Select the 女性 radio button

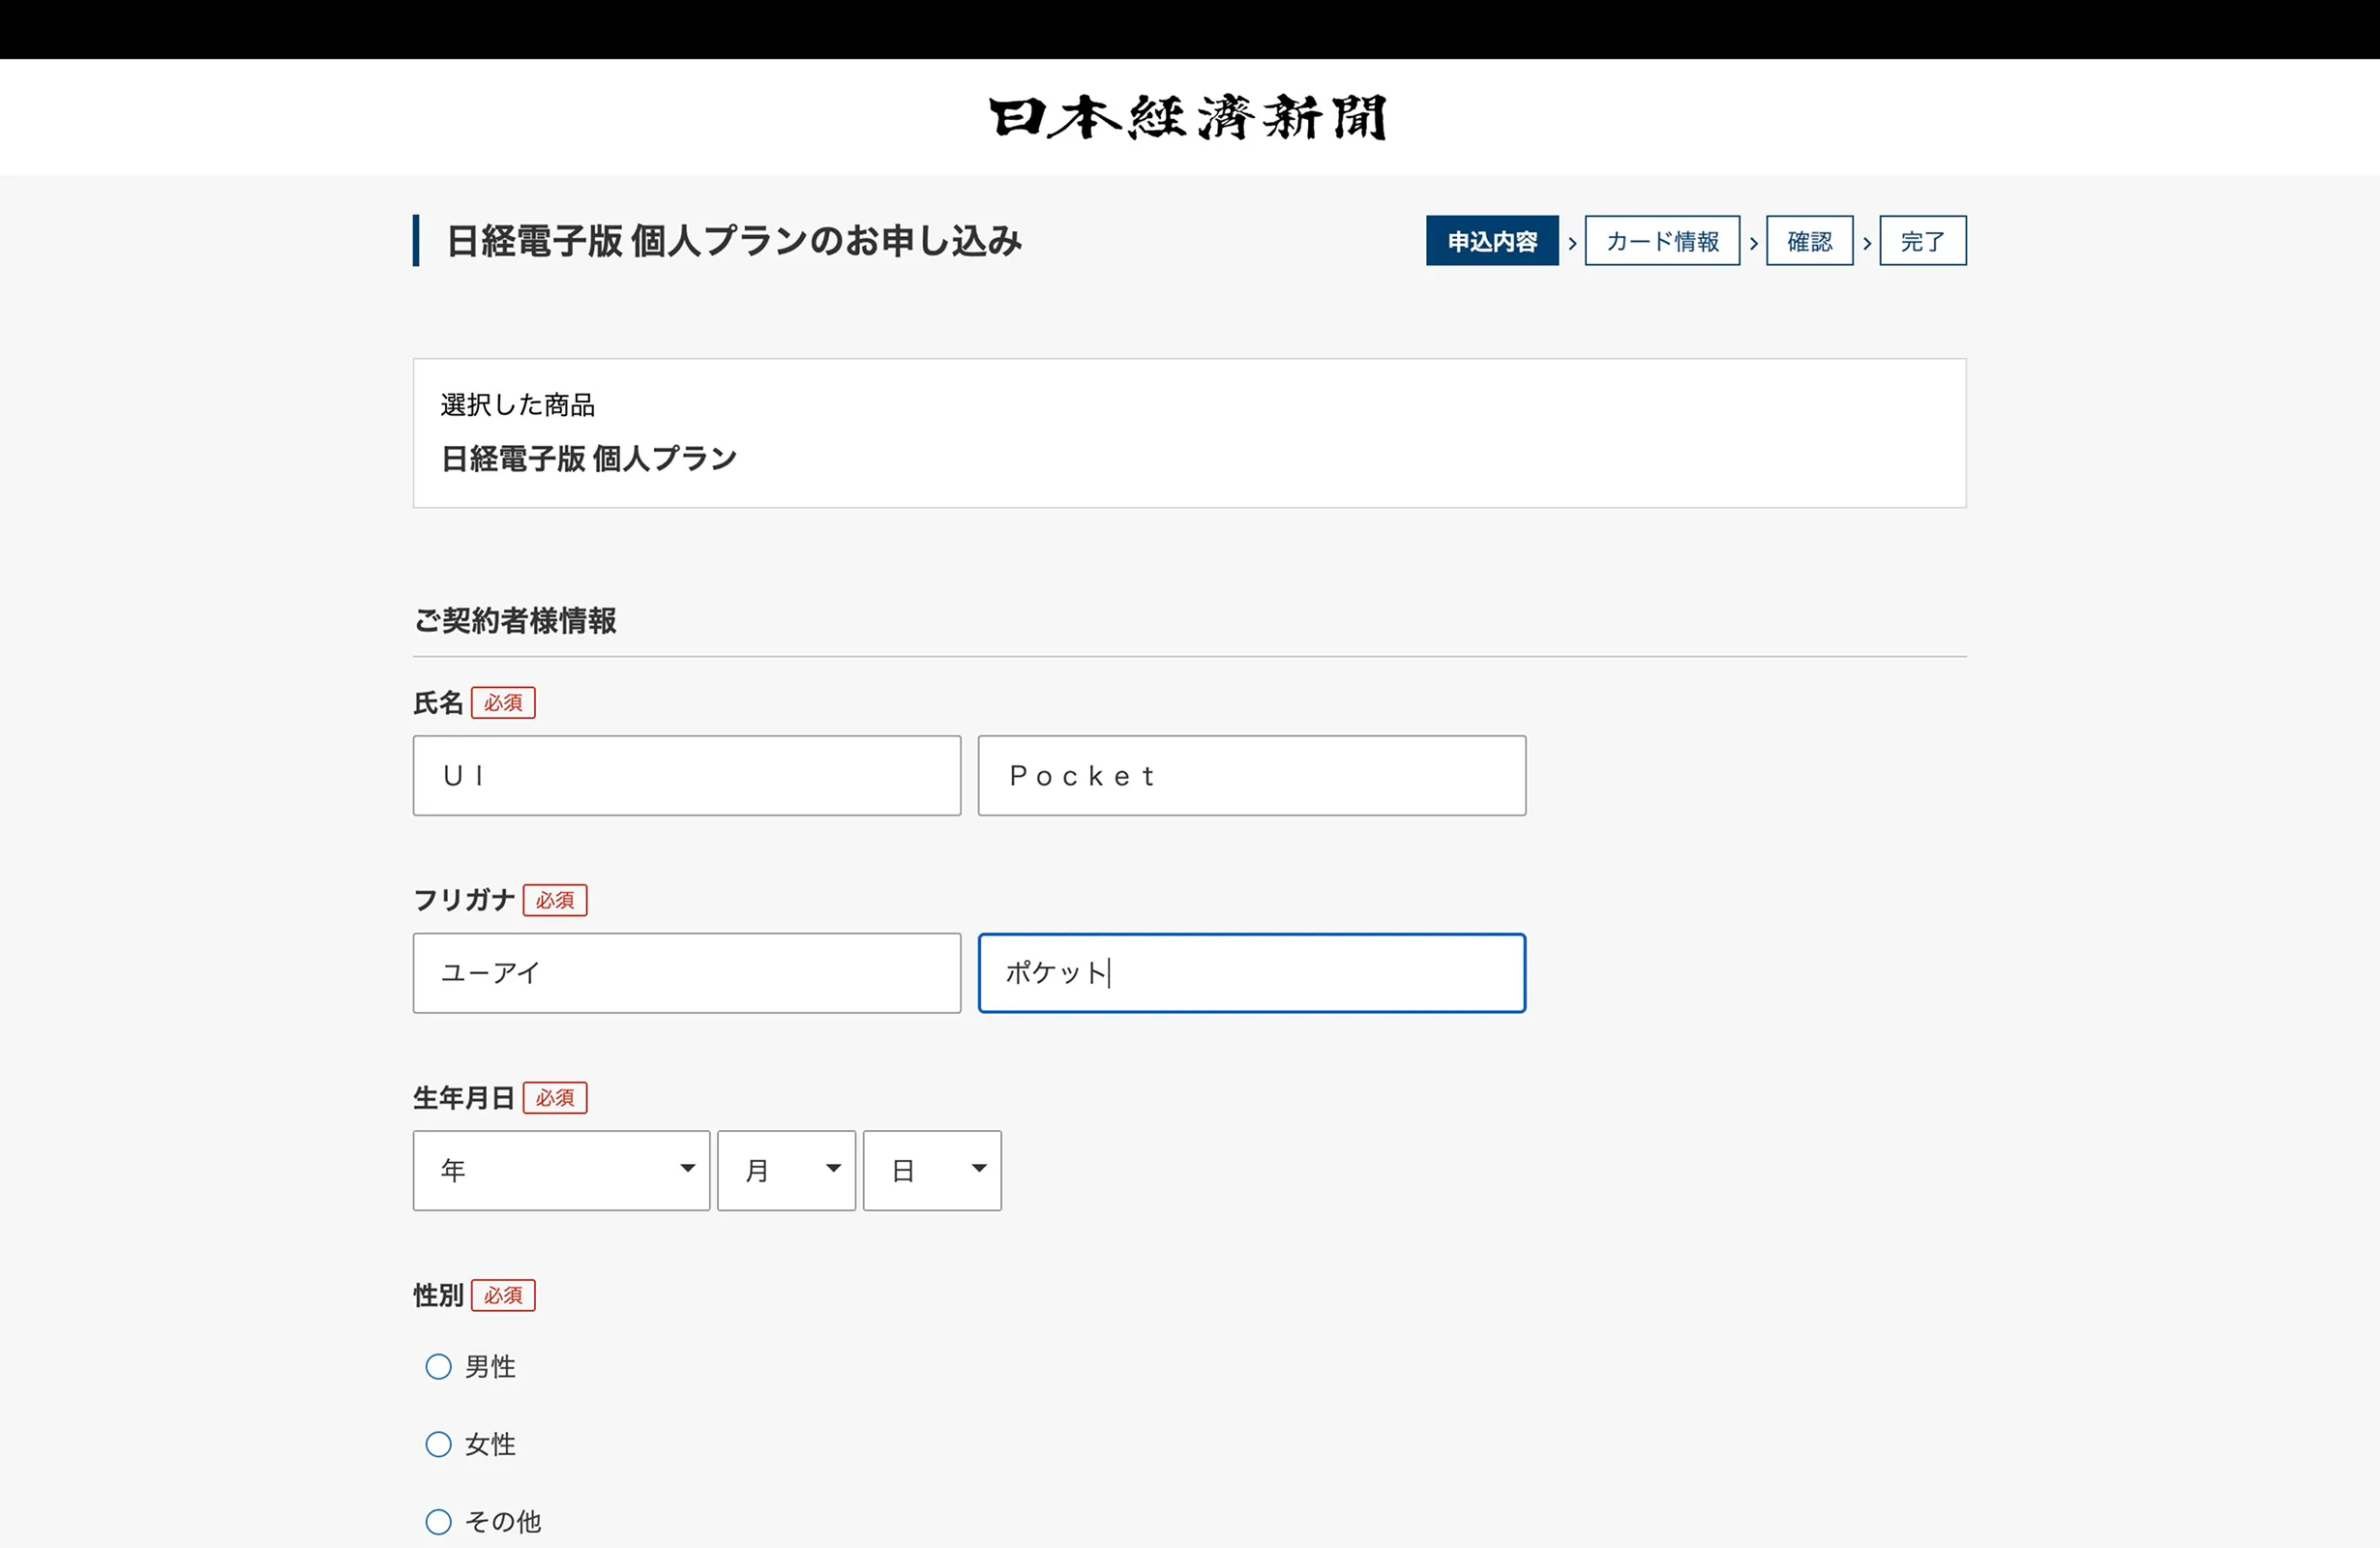438,1444
